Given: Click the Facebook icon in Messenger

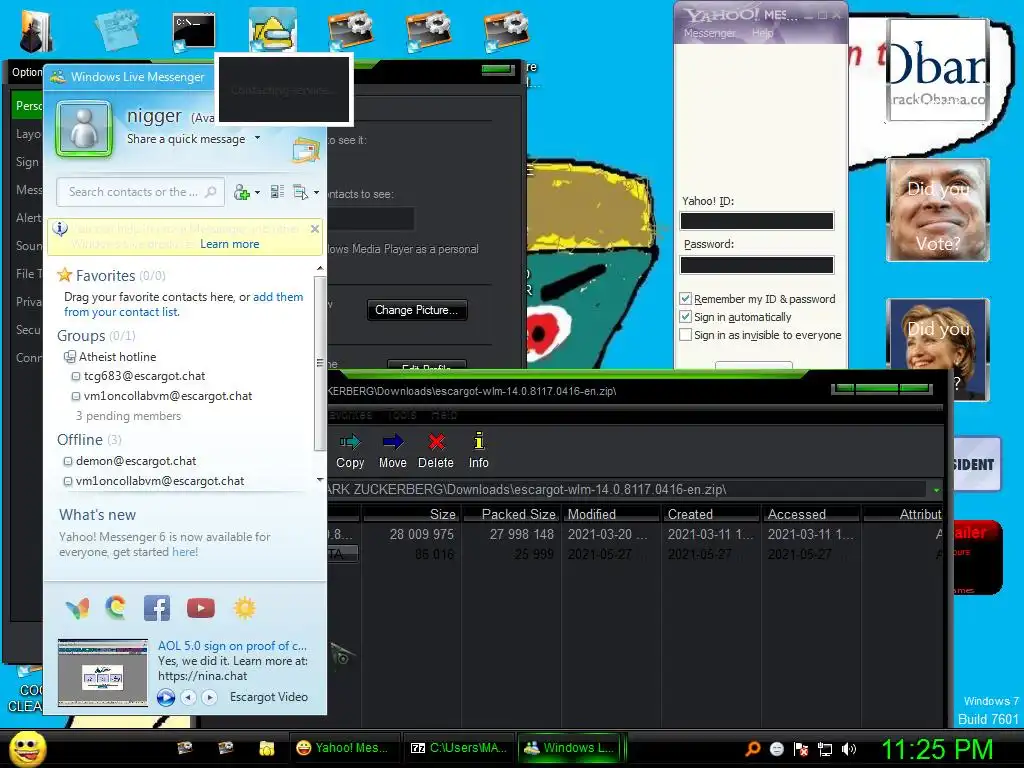Looking at the screenshot, I should (157, 608).
